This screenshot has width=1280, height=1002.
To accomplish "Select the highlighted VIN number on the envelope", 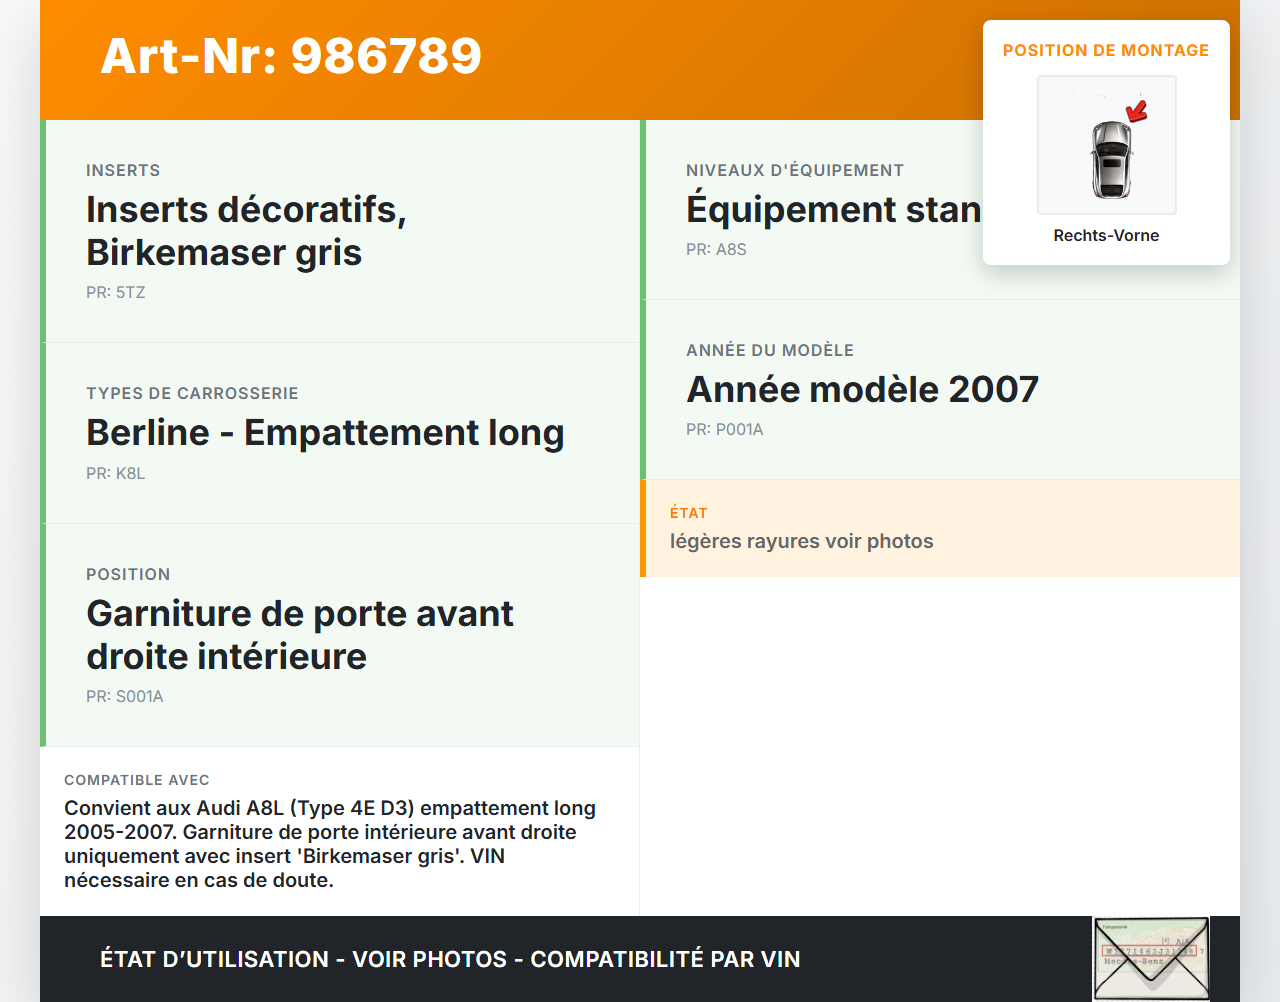I will [1150, 950].
